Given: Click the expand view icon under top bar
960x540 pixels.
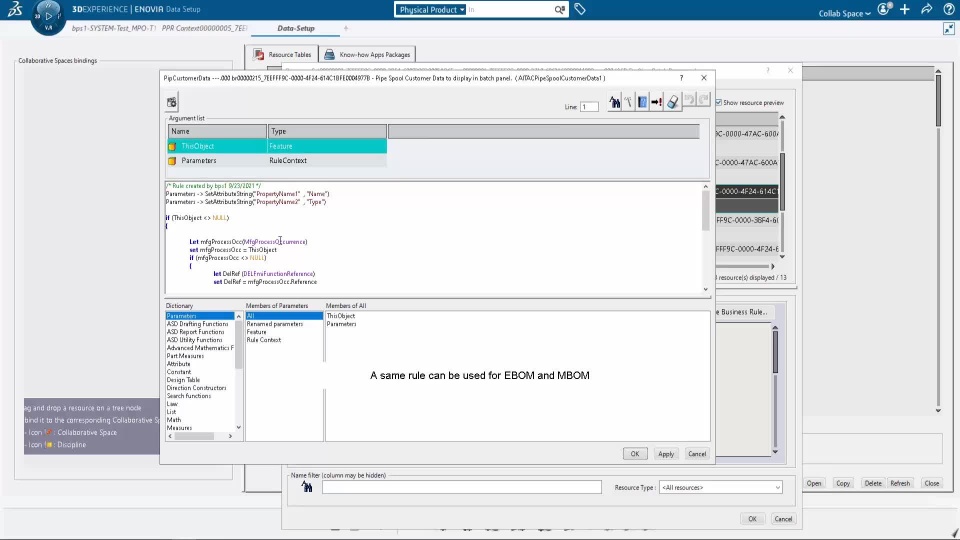Looking at the screenshot, I should 948,29.
